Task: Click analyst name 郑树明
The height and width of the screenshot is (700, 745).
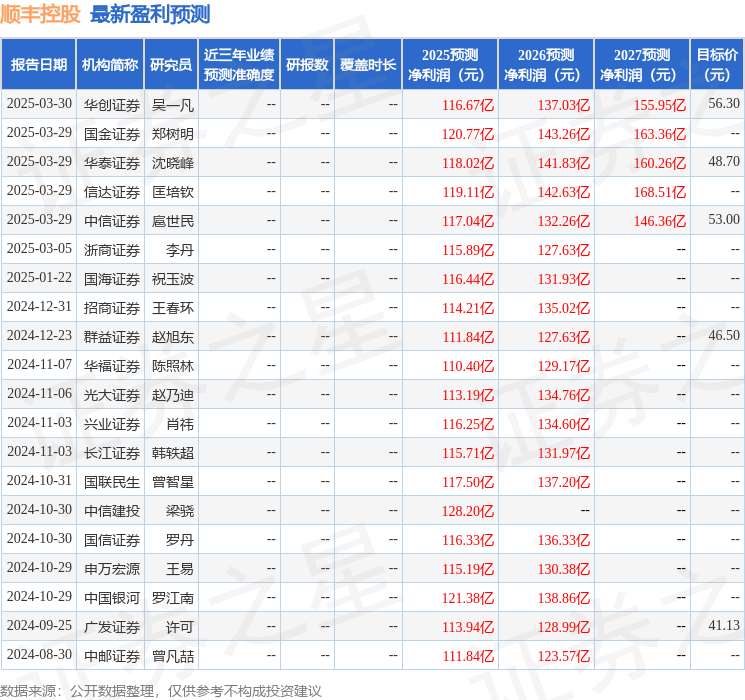Action: (172, 134)
